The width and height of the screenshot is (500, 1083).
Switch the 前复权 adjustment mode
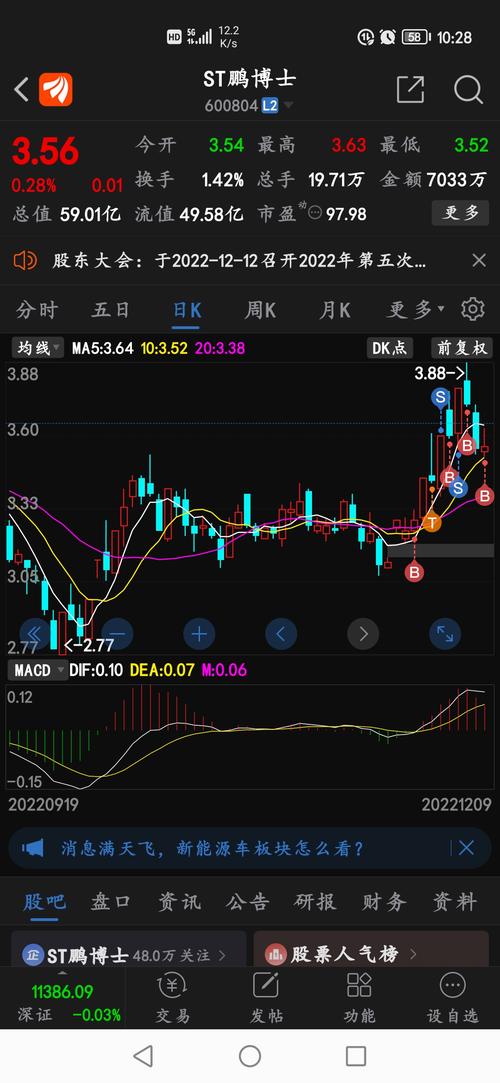click(x=461, y=347)
